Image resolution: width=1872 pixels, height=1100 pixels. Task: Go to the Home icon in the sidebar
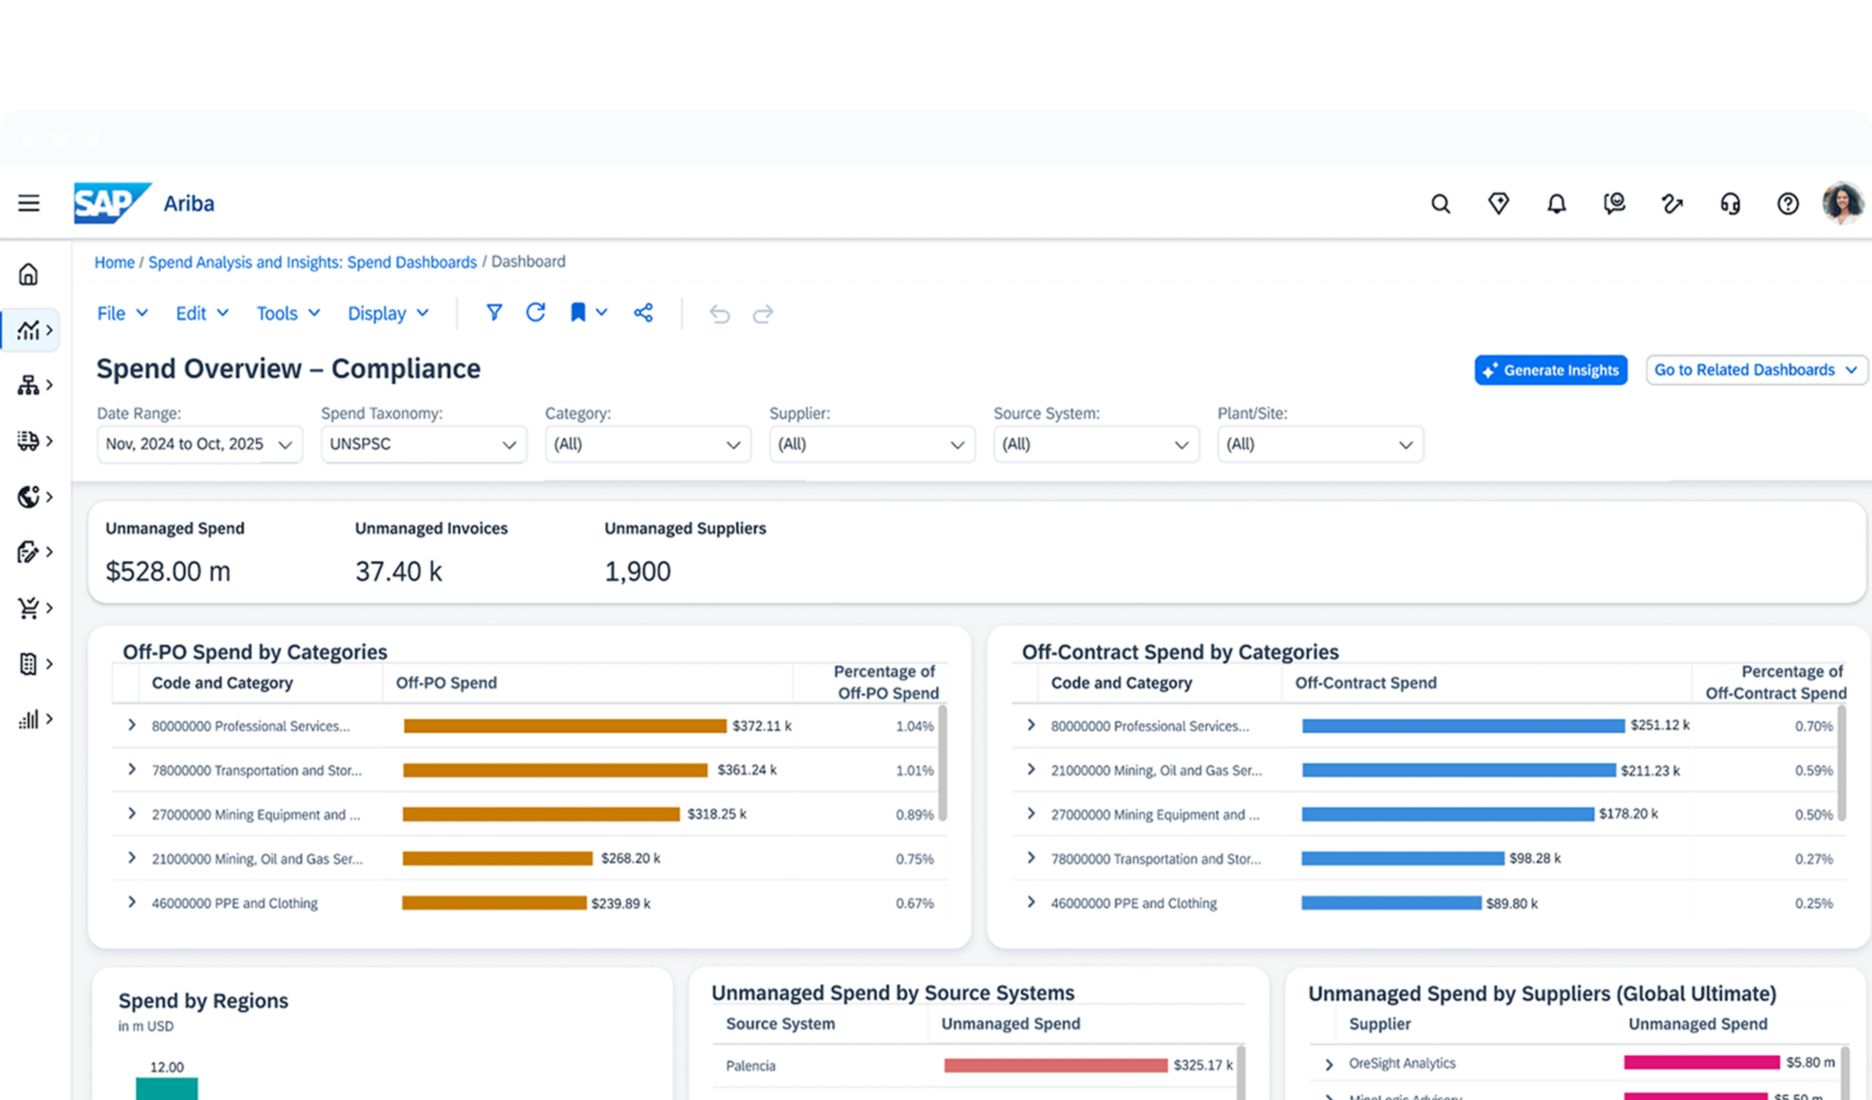(x=29, y=274)
